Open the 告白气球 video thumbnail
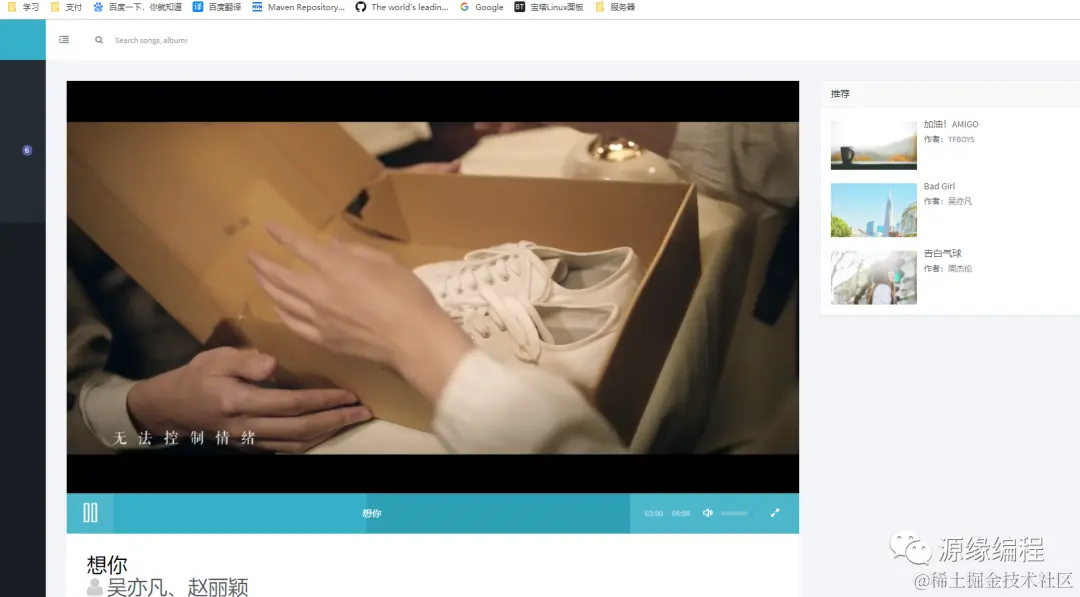Viewport: 1080px width, 597px height. tap(873, 277)
